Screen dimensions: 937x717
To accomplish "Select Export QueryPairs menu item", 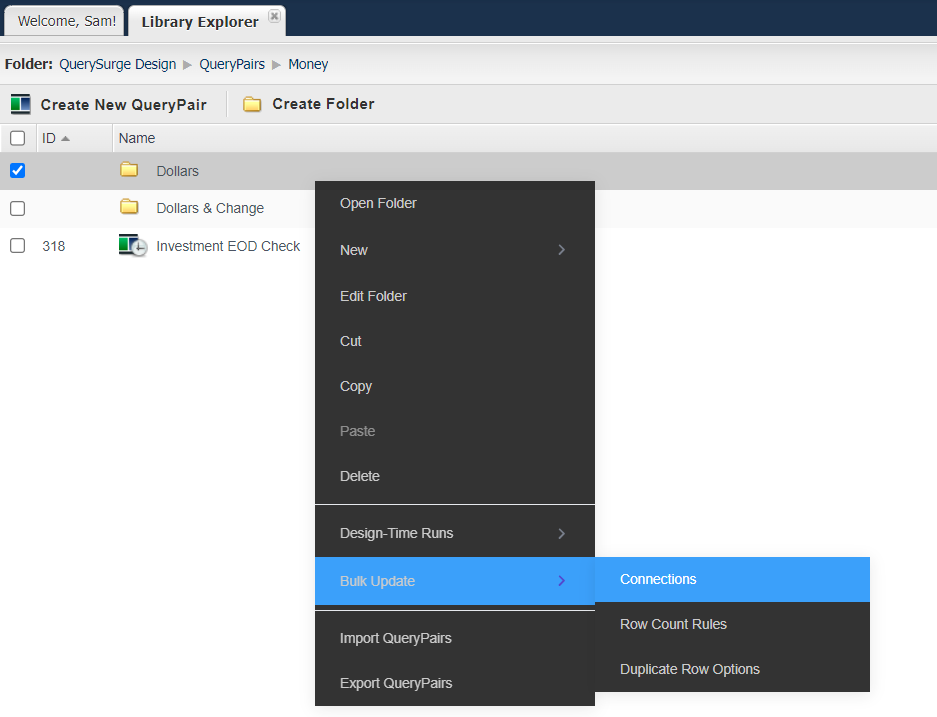I will click(455, 683).
